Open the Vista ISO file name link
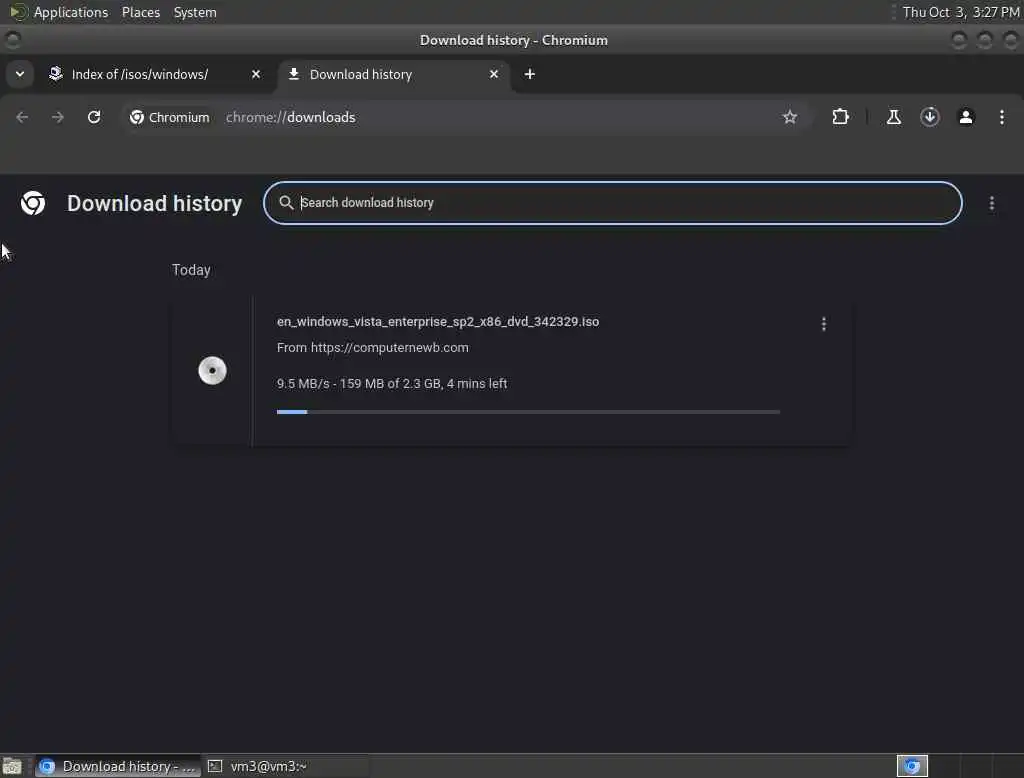The height and width of the screenshot is (778, 1024). pos(438,321)
